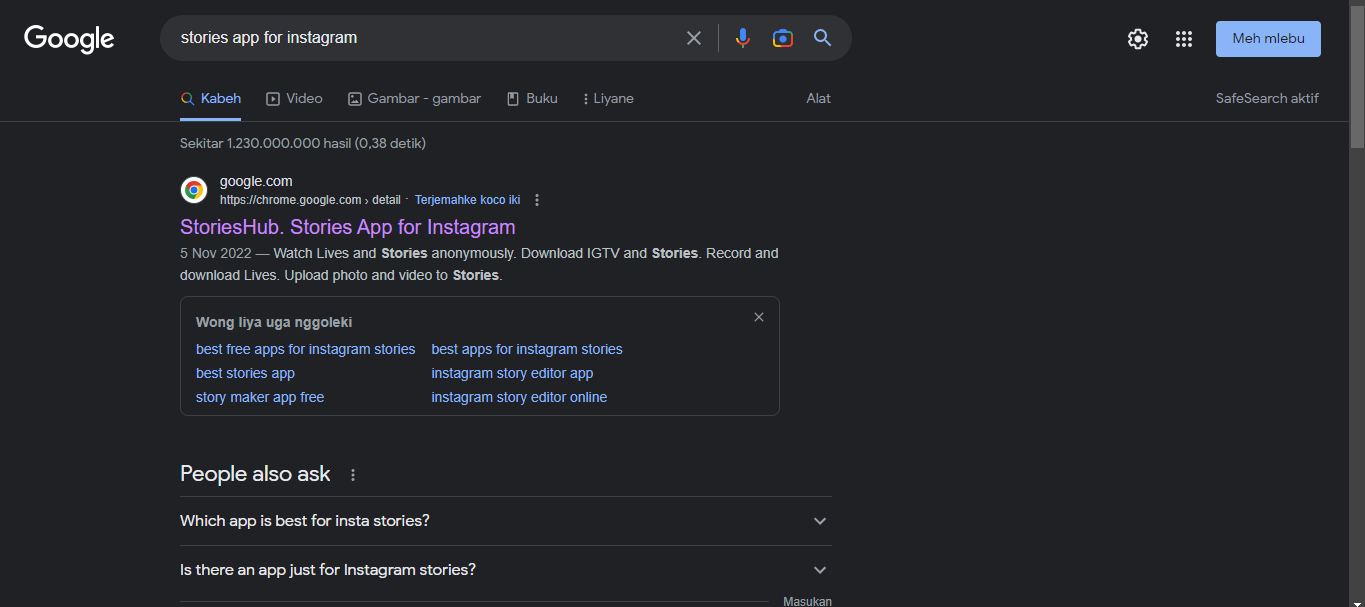Clear the search box text
1365x607 pixels.
click(694, 38)
